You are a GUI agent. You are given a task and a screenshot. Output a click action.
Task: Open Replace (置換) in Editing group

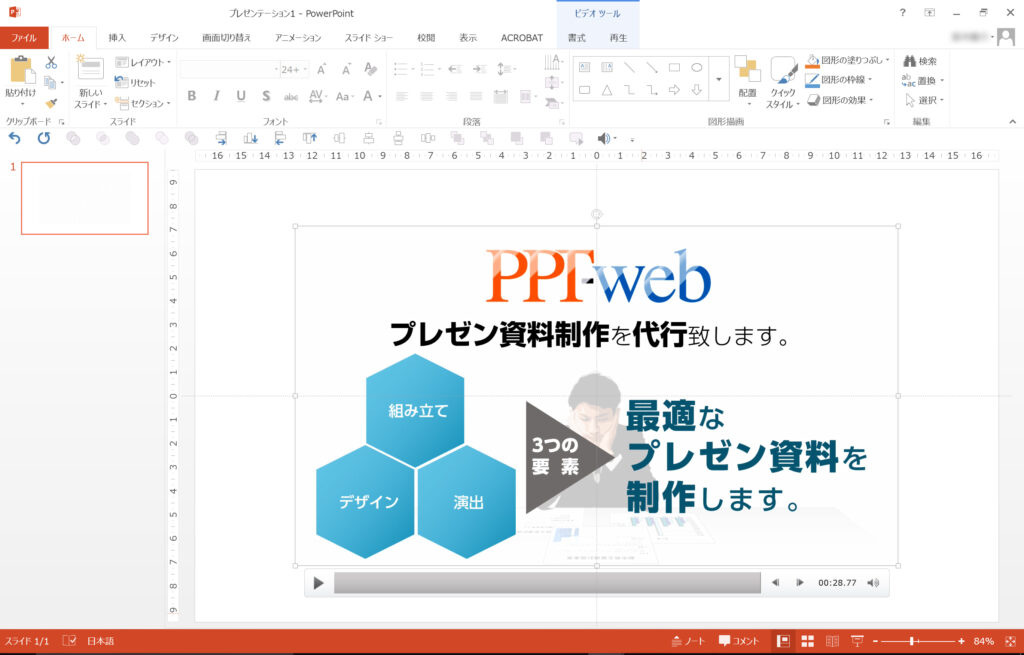[x=923, y=80]
